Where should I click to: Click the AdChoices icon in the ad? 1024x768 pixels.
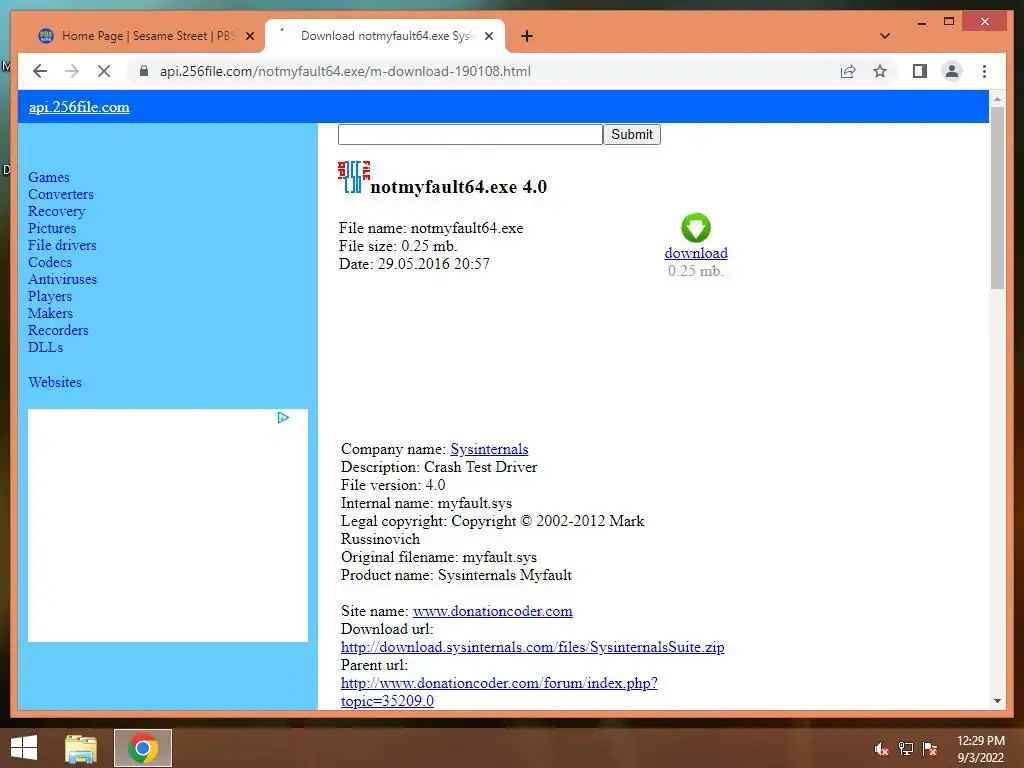[x=283, y=417]
